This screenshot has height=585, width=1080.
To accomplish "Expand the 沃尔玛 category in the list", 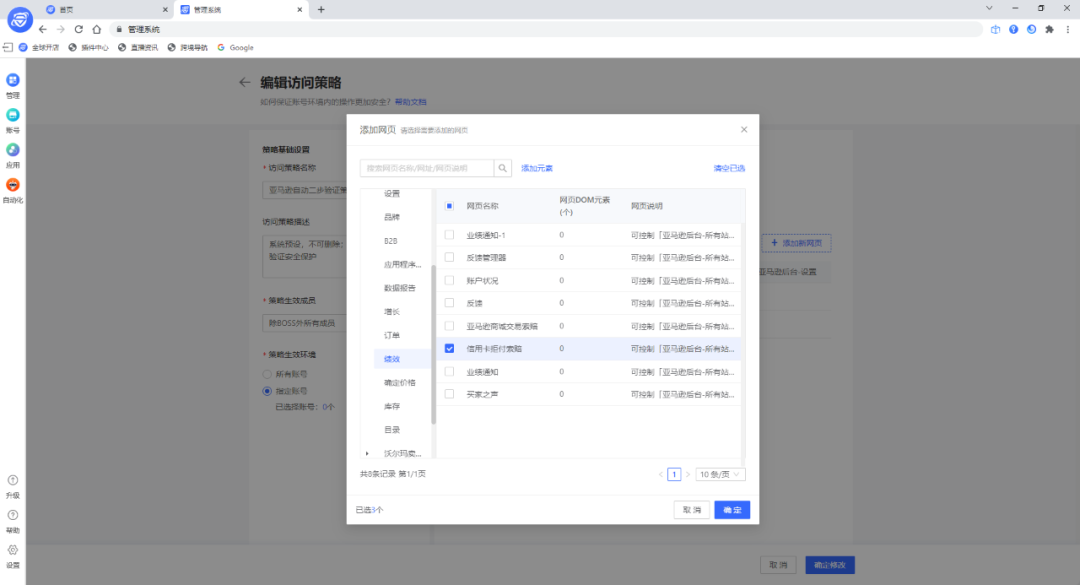I will coord(367,453).
